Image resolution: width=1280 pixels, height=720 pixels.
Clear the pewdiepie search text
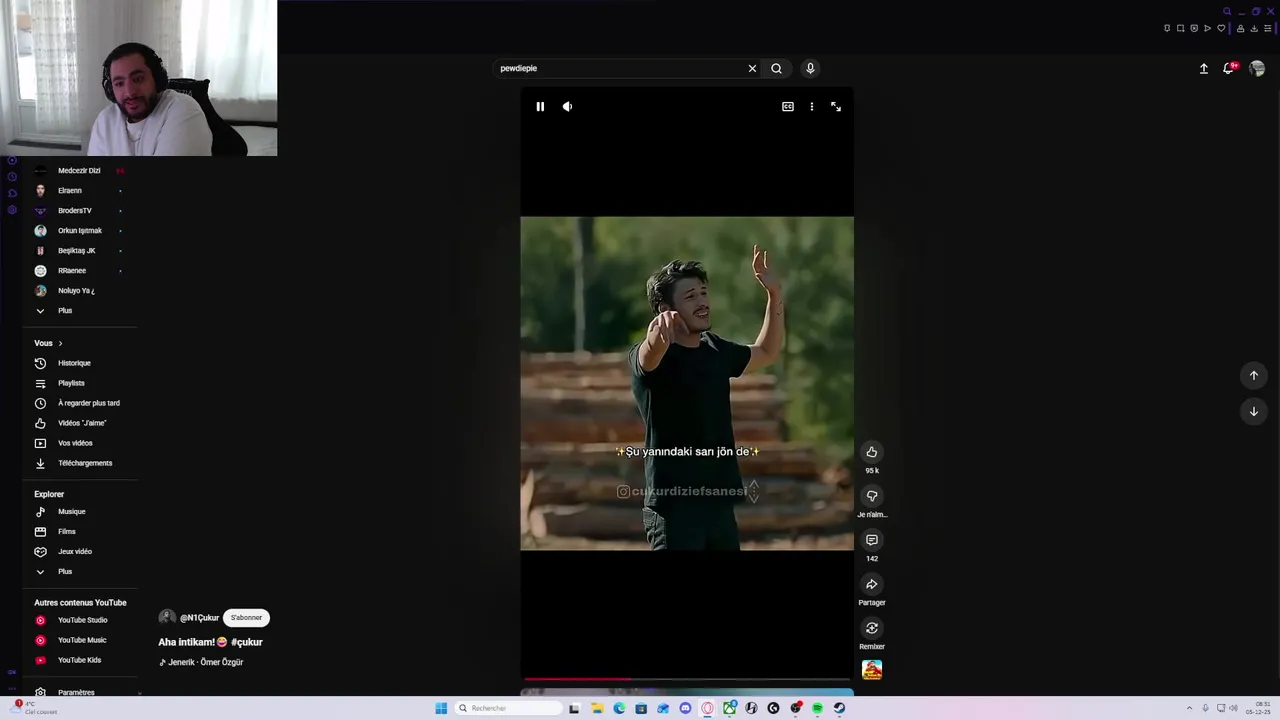coord(752,68)
